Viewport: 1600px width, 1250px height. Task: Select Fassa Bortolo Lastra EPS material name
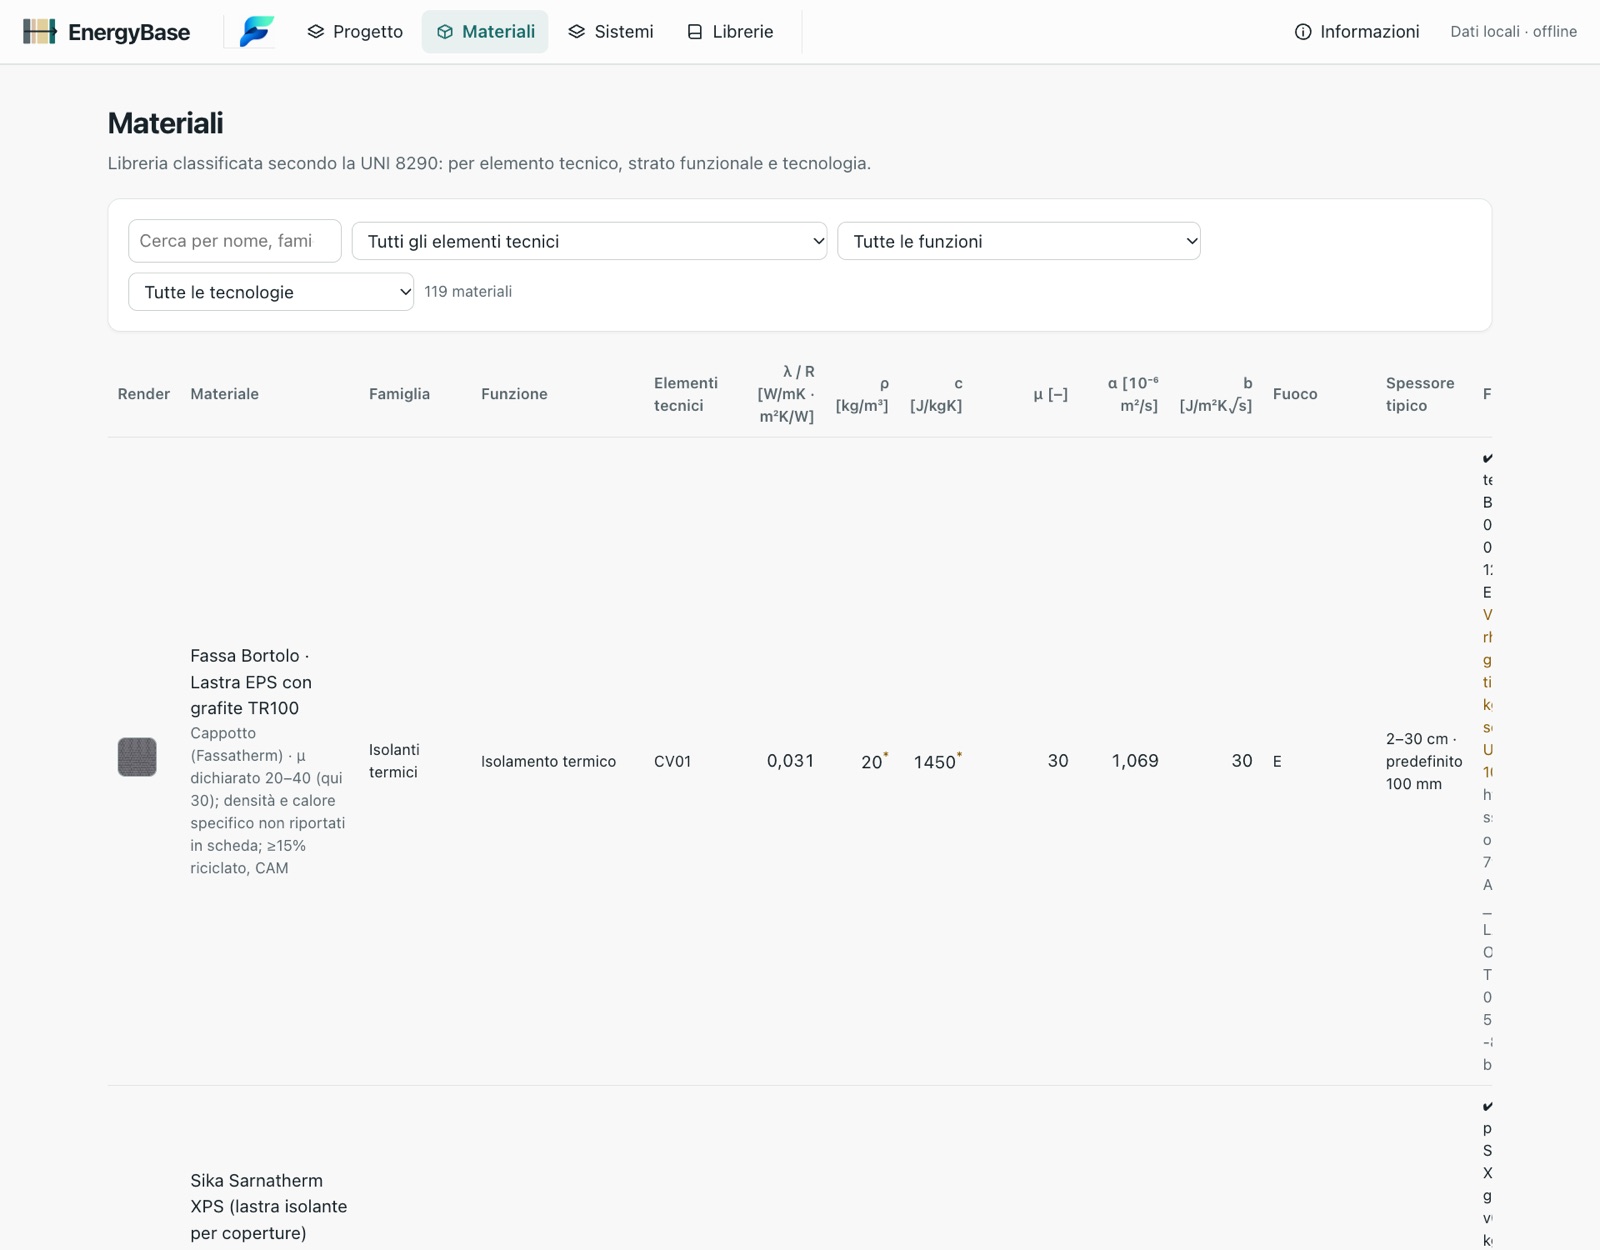(x=251, y=682)
